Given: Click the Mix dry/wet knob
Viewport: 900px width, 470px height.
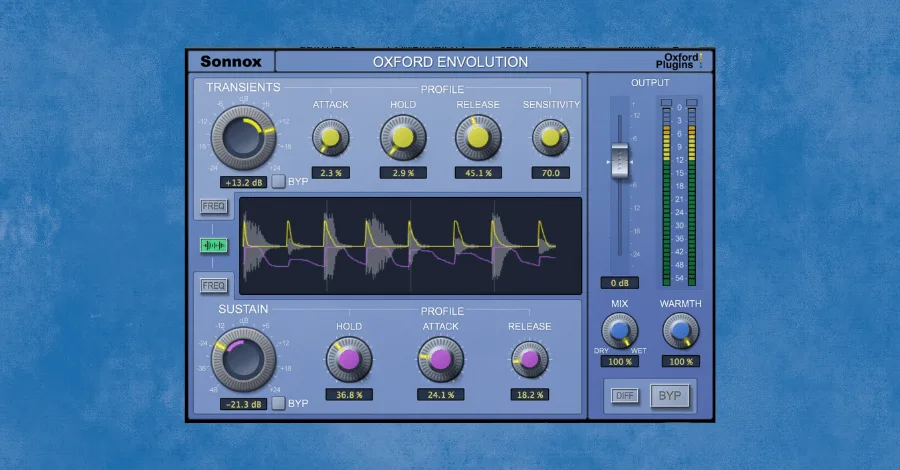Looking at the screenshot, I should click(619, 331).
